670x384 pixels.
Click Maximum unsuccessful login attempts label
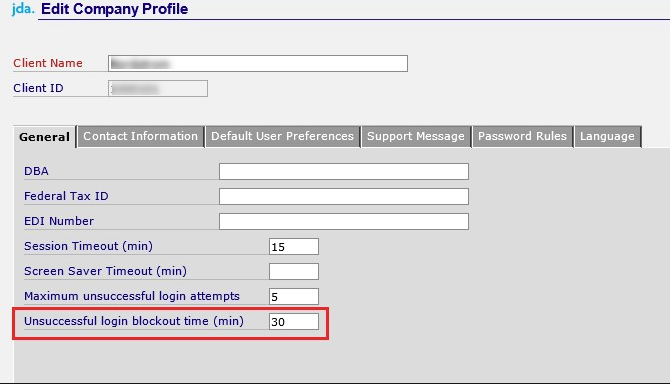[132, 296]
